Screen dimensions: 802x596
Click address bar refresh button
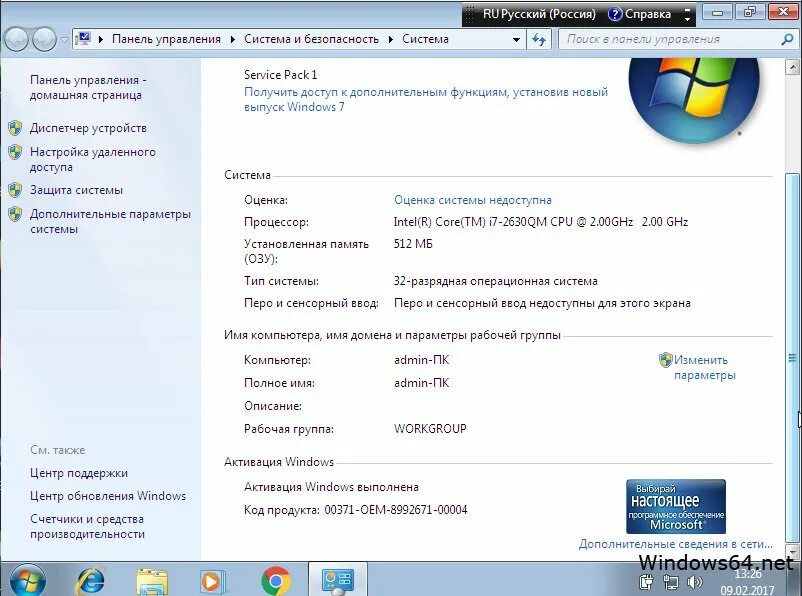539,39
